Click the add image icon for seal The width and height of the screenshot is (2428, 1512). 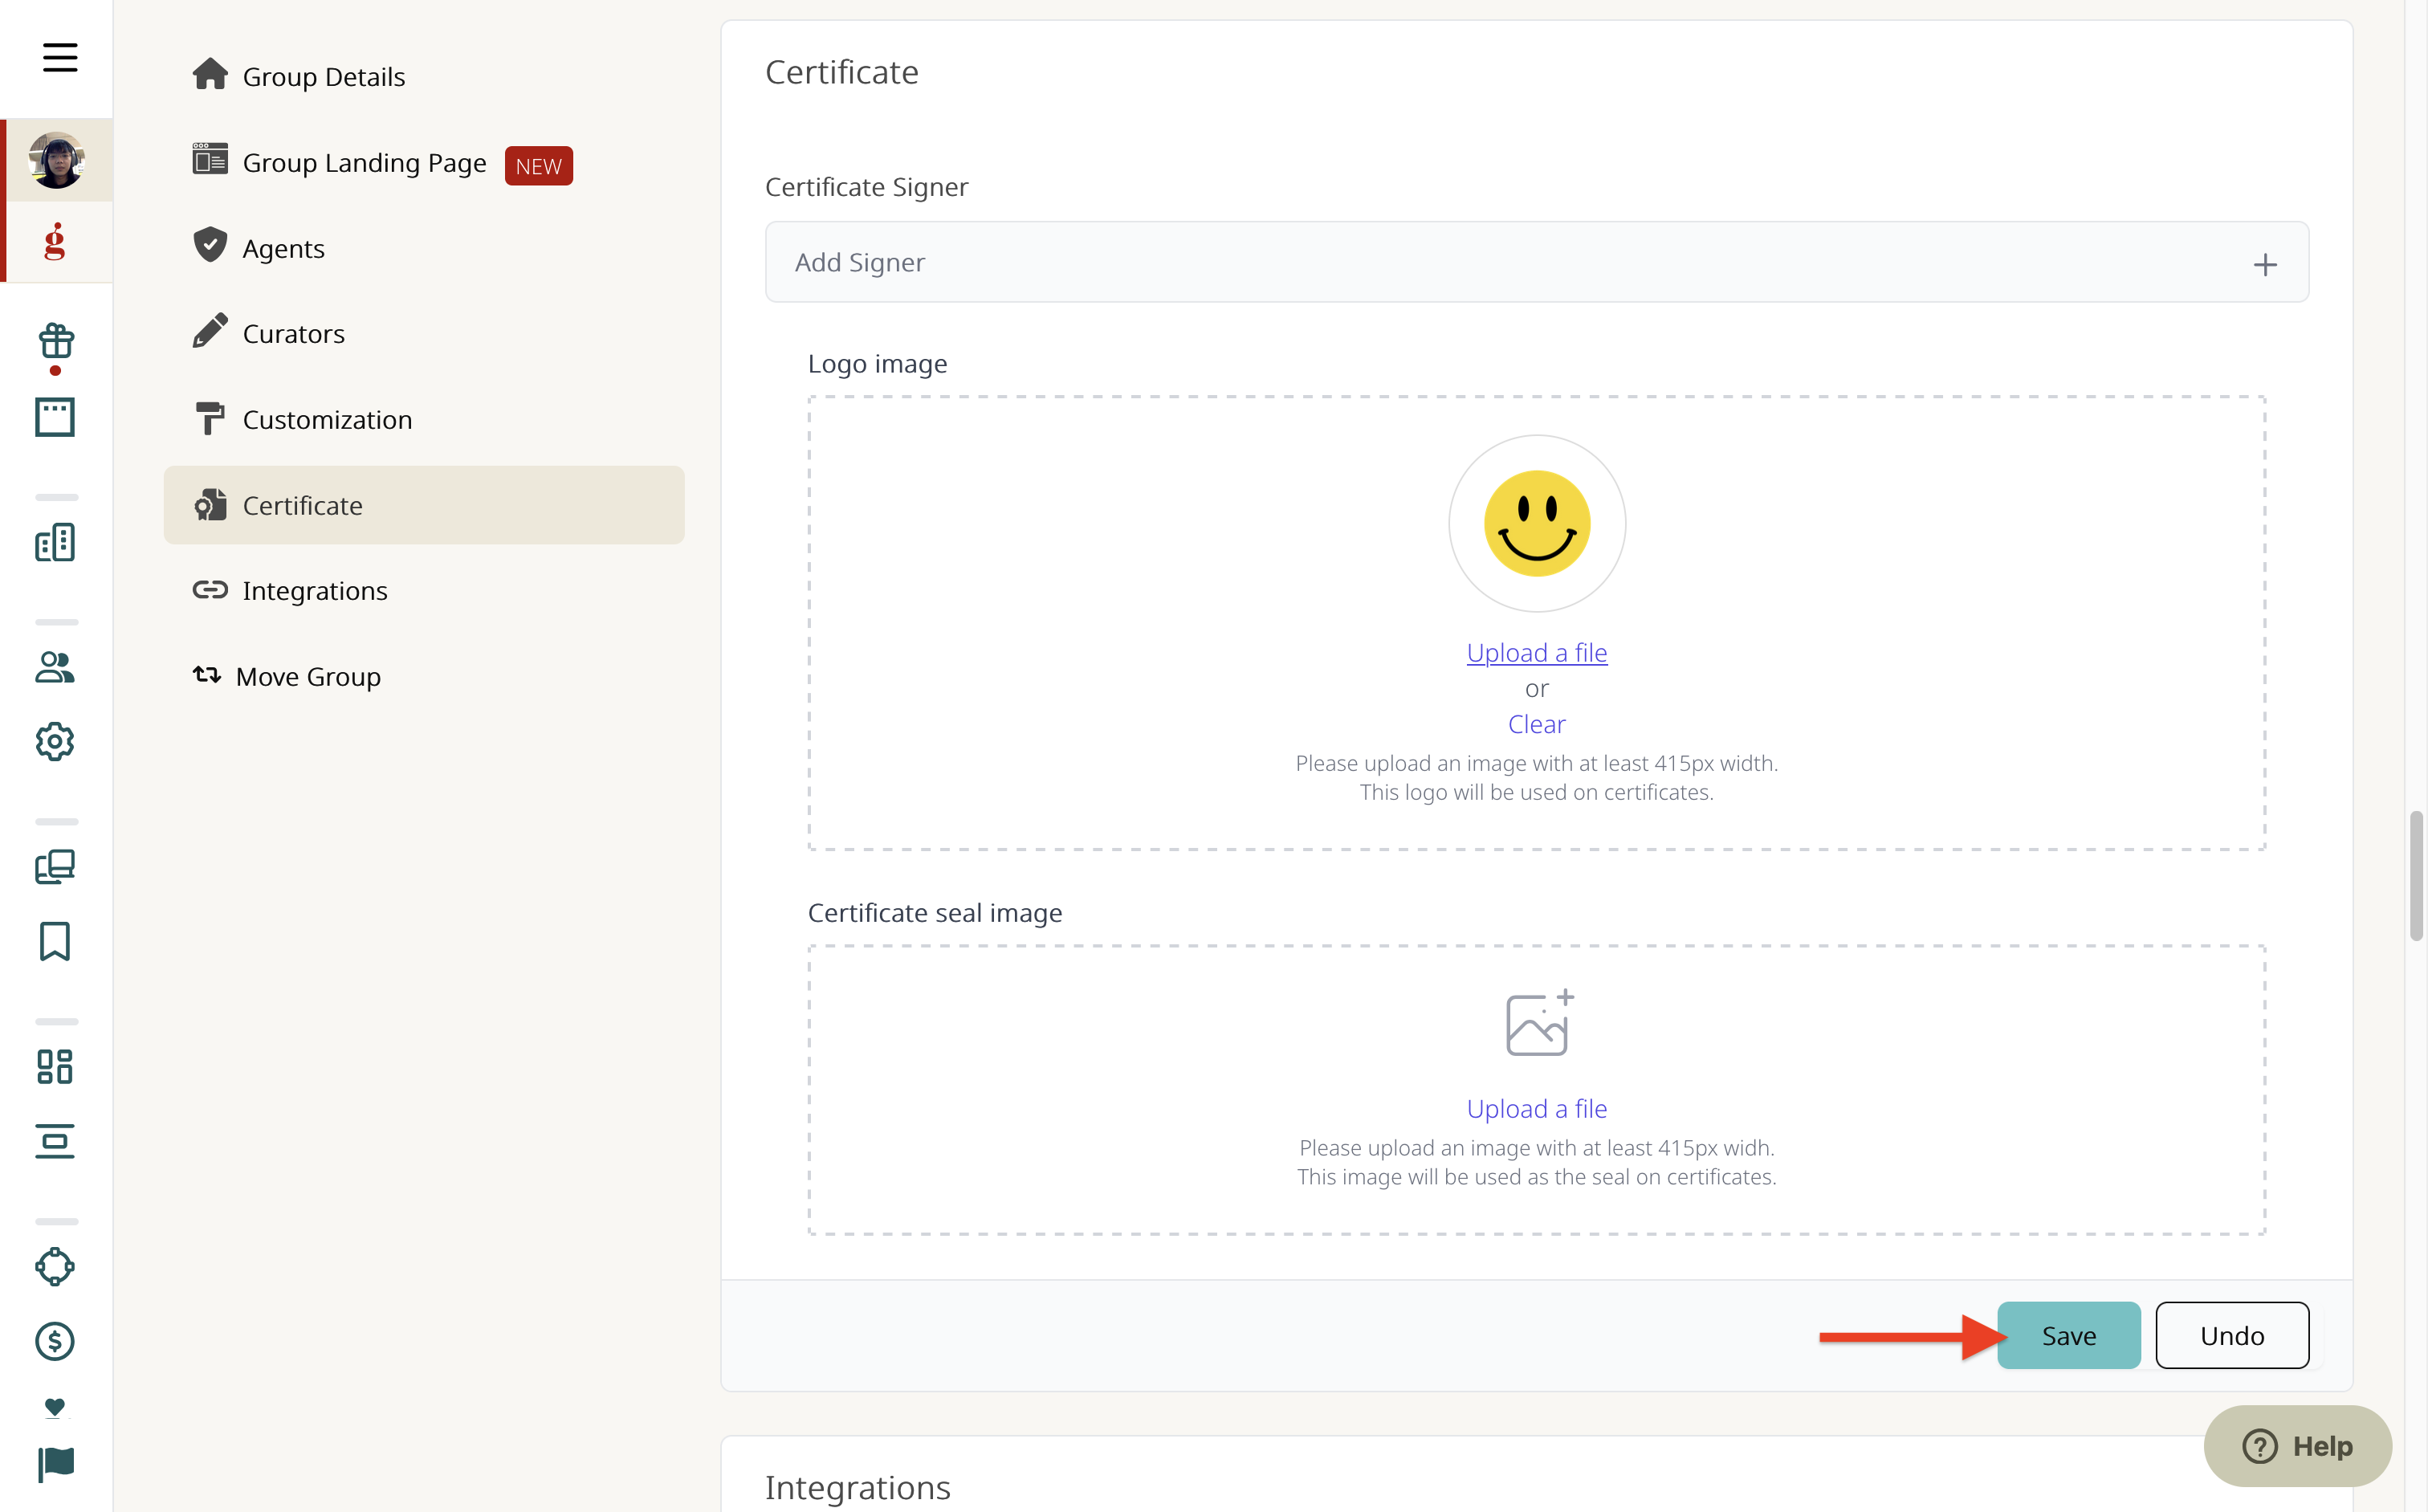1540,1023
